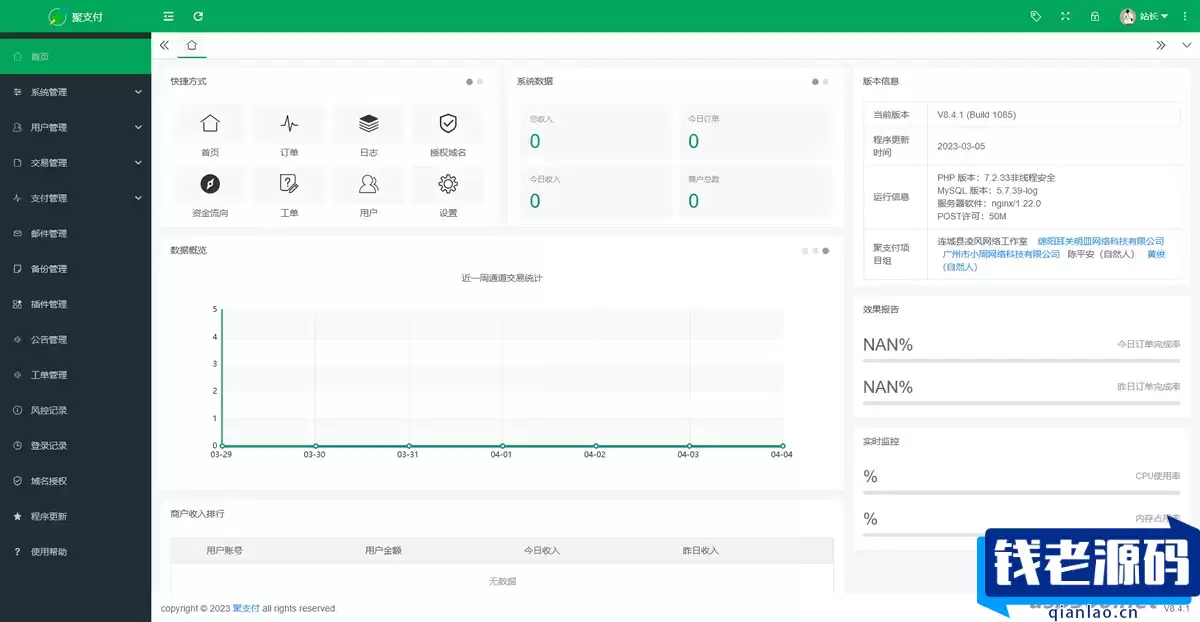Click the 今日订单完成率 progress bar
Viewport: 1200px width, 622px height.
tap(1021, 361)
